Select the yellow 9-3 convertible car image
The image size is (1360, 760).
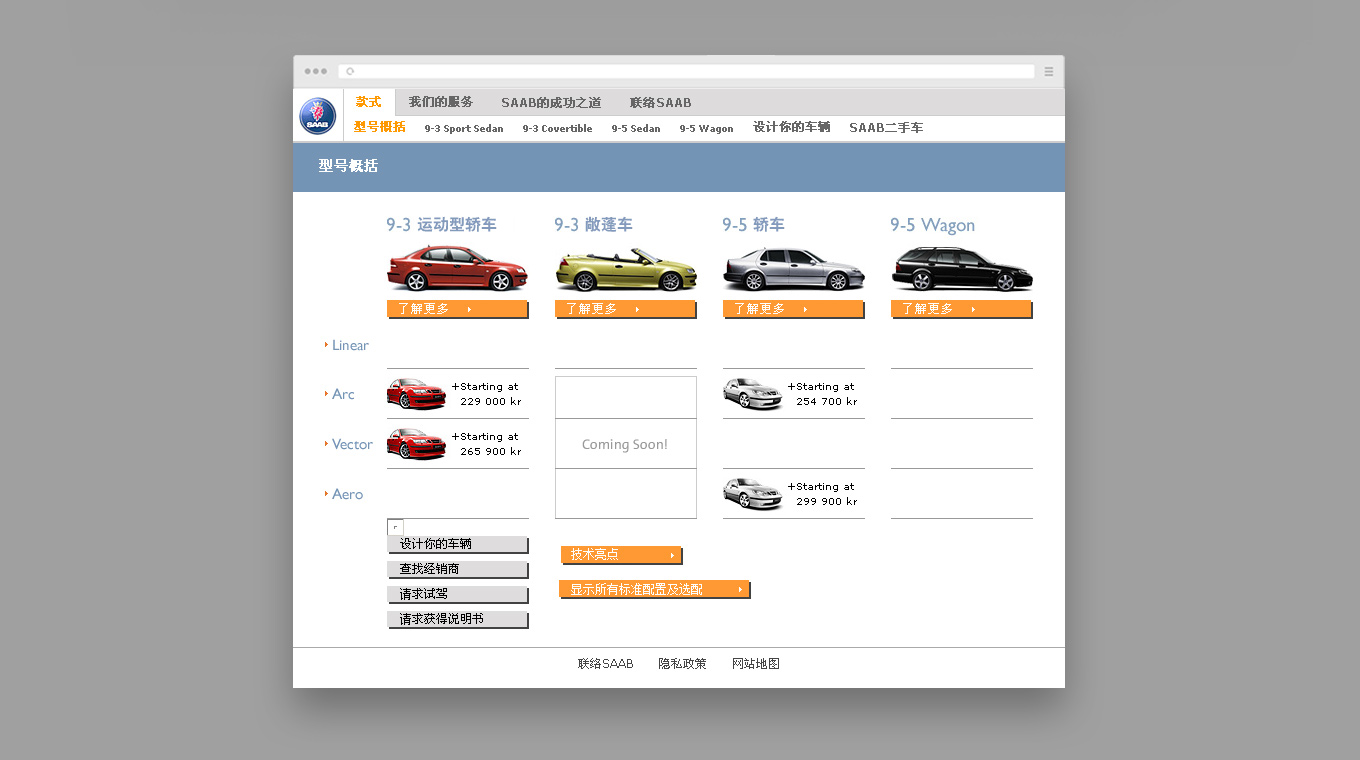[x=626, y=270]
